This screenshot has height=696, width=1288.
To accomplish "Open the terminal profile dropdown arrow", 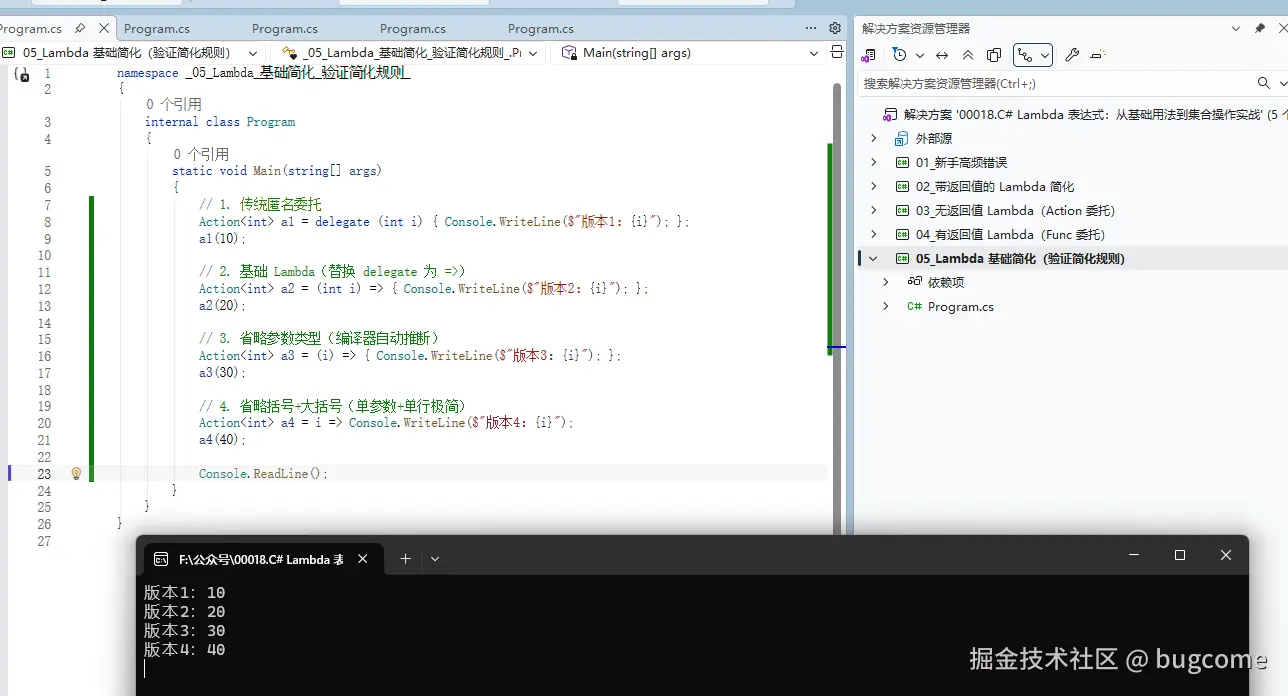I will click(x=434, y=559).
